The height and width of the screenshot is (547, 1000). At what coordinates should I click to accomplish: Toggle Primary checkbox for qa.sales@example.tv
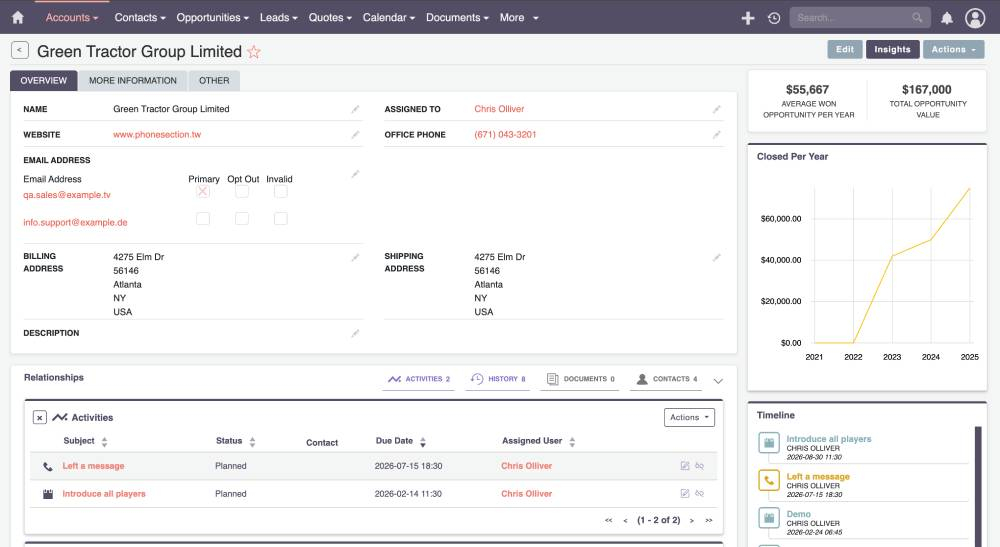tap(203, 191)
